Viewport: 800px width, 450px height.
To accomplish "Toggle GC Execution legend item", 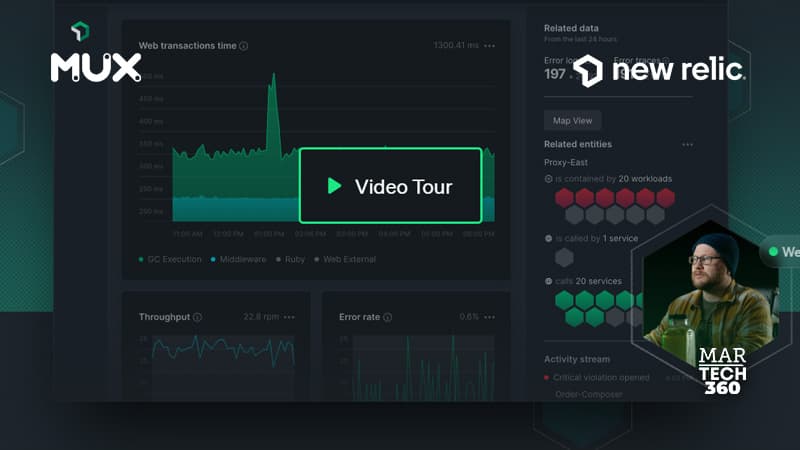I will [x=170, y=259].
